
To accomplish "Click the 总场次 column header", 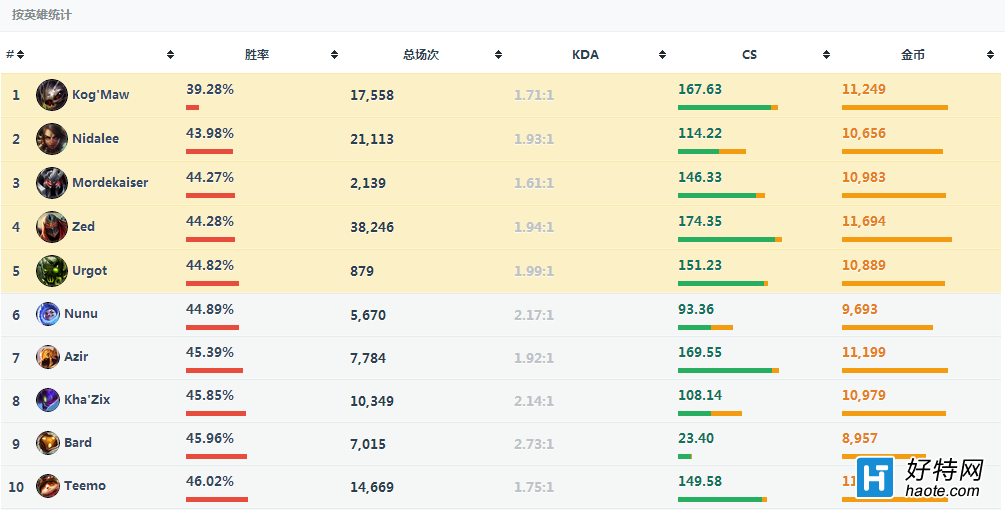I will (x=421, y=54).
